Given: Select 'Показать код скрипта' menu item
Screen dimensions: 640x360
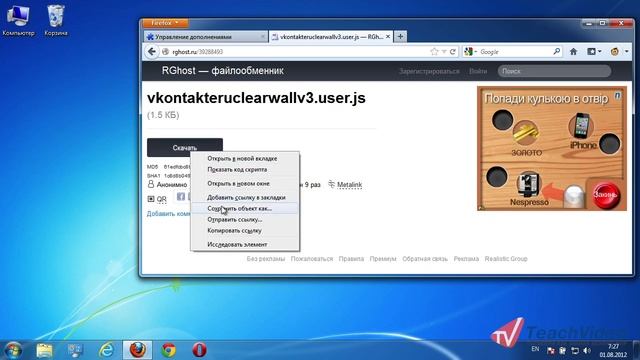Looking at the screenshot, I should tap(245, 169).
